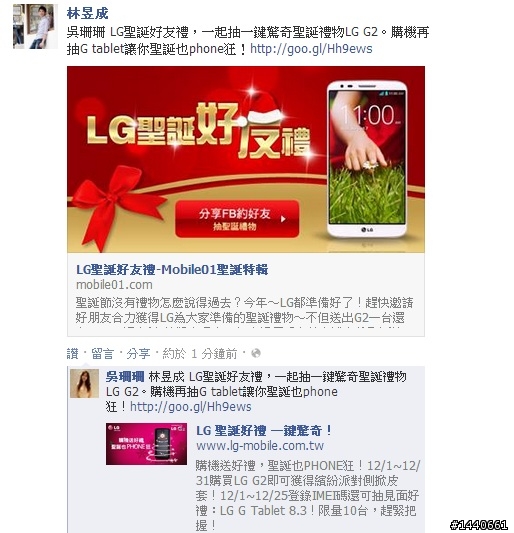514x533 pixels.
Task: Click the 分享FB約好友 red button
Action: point(237,219)
